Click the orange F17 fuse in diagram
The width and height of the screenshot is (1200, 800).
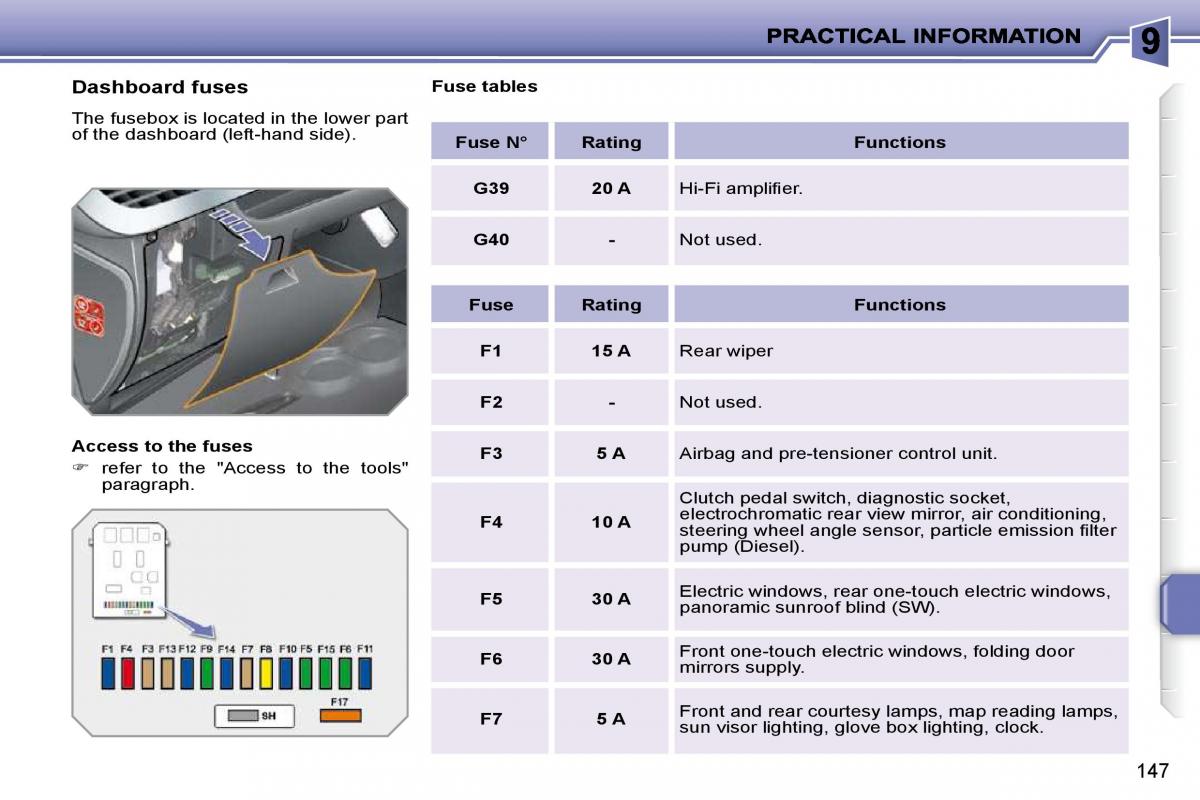[340, 716]
